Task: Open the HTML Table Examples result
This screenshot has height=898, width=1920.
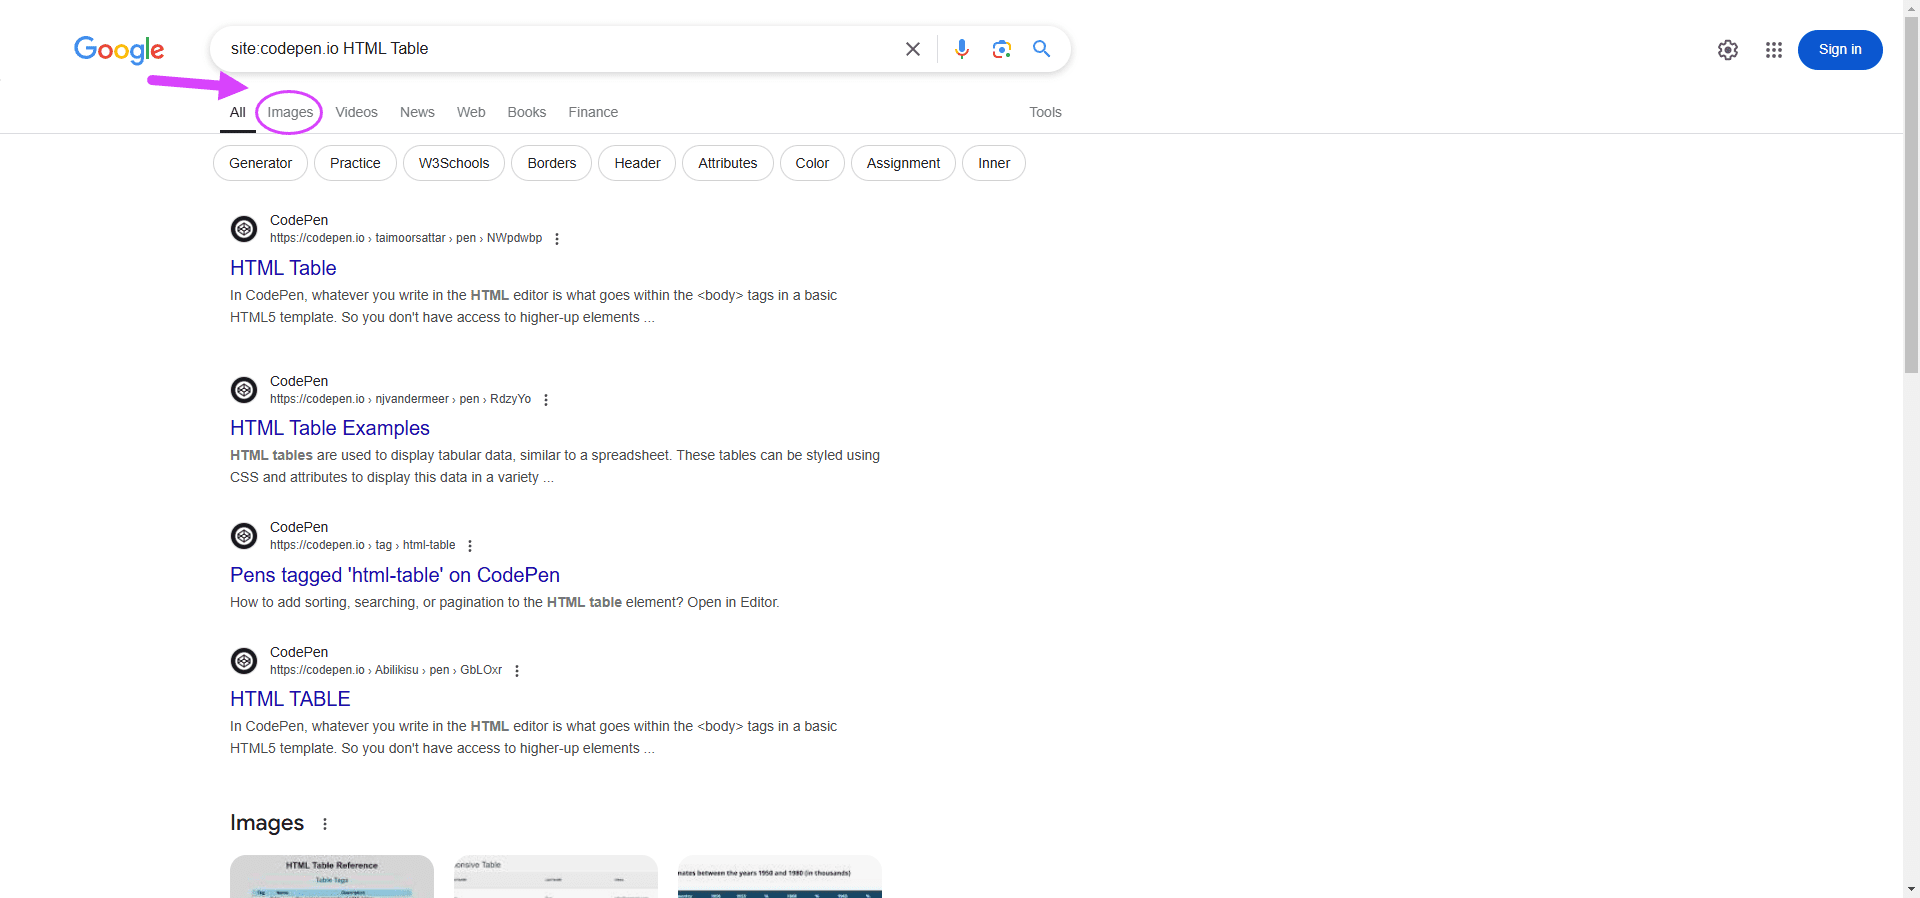Action: [330, 428]
